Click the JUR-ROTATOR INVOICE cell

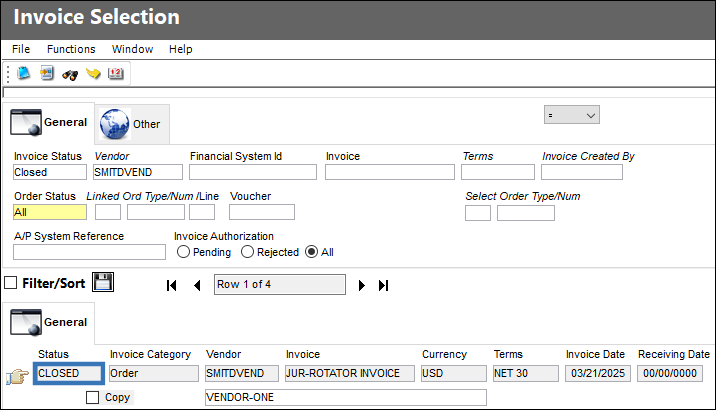coord(350,373)
